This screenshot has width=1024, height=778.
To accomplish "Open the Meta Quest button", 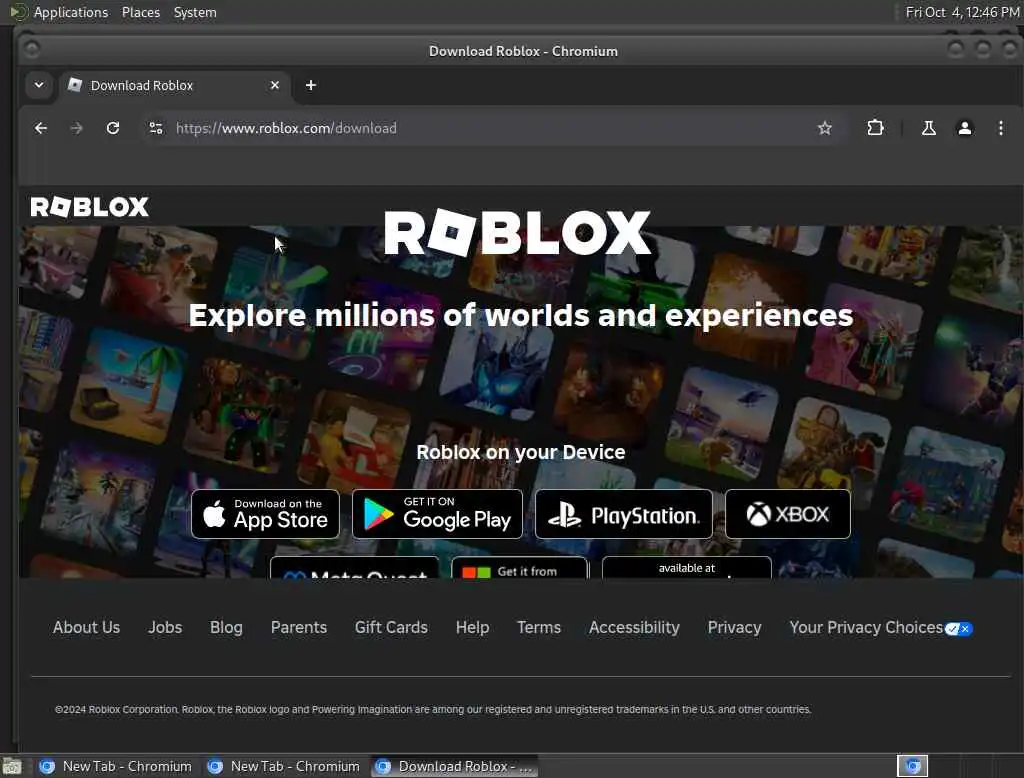I will (x=355, y=568).
